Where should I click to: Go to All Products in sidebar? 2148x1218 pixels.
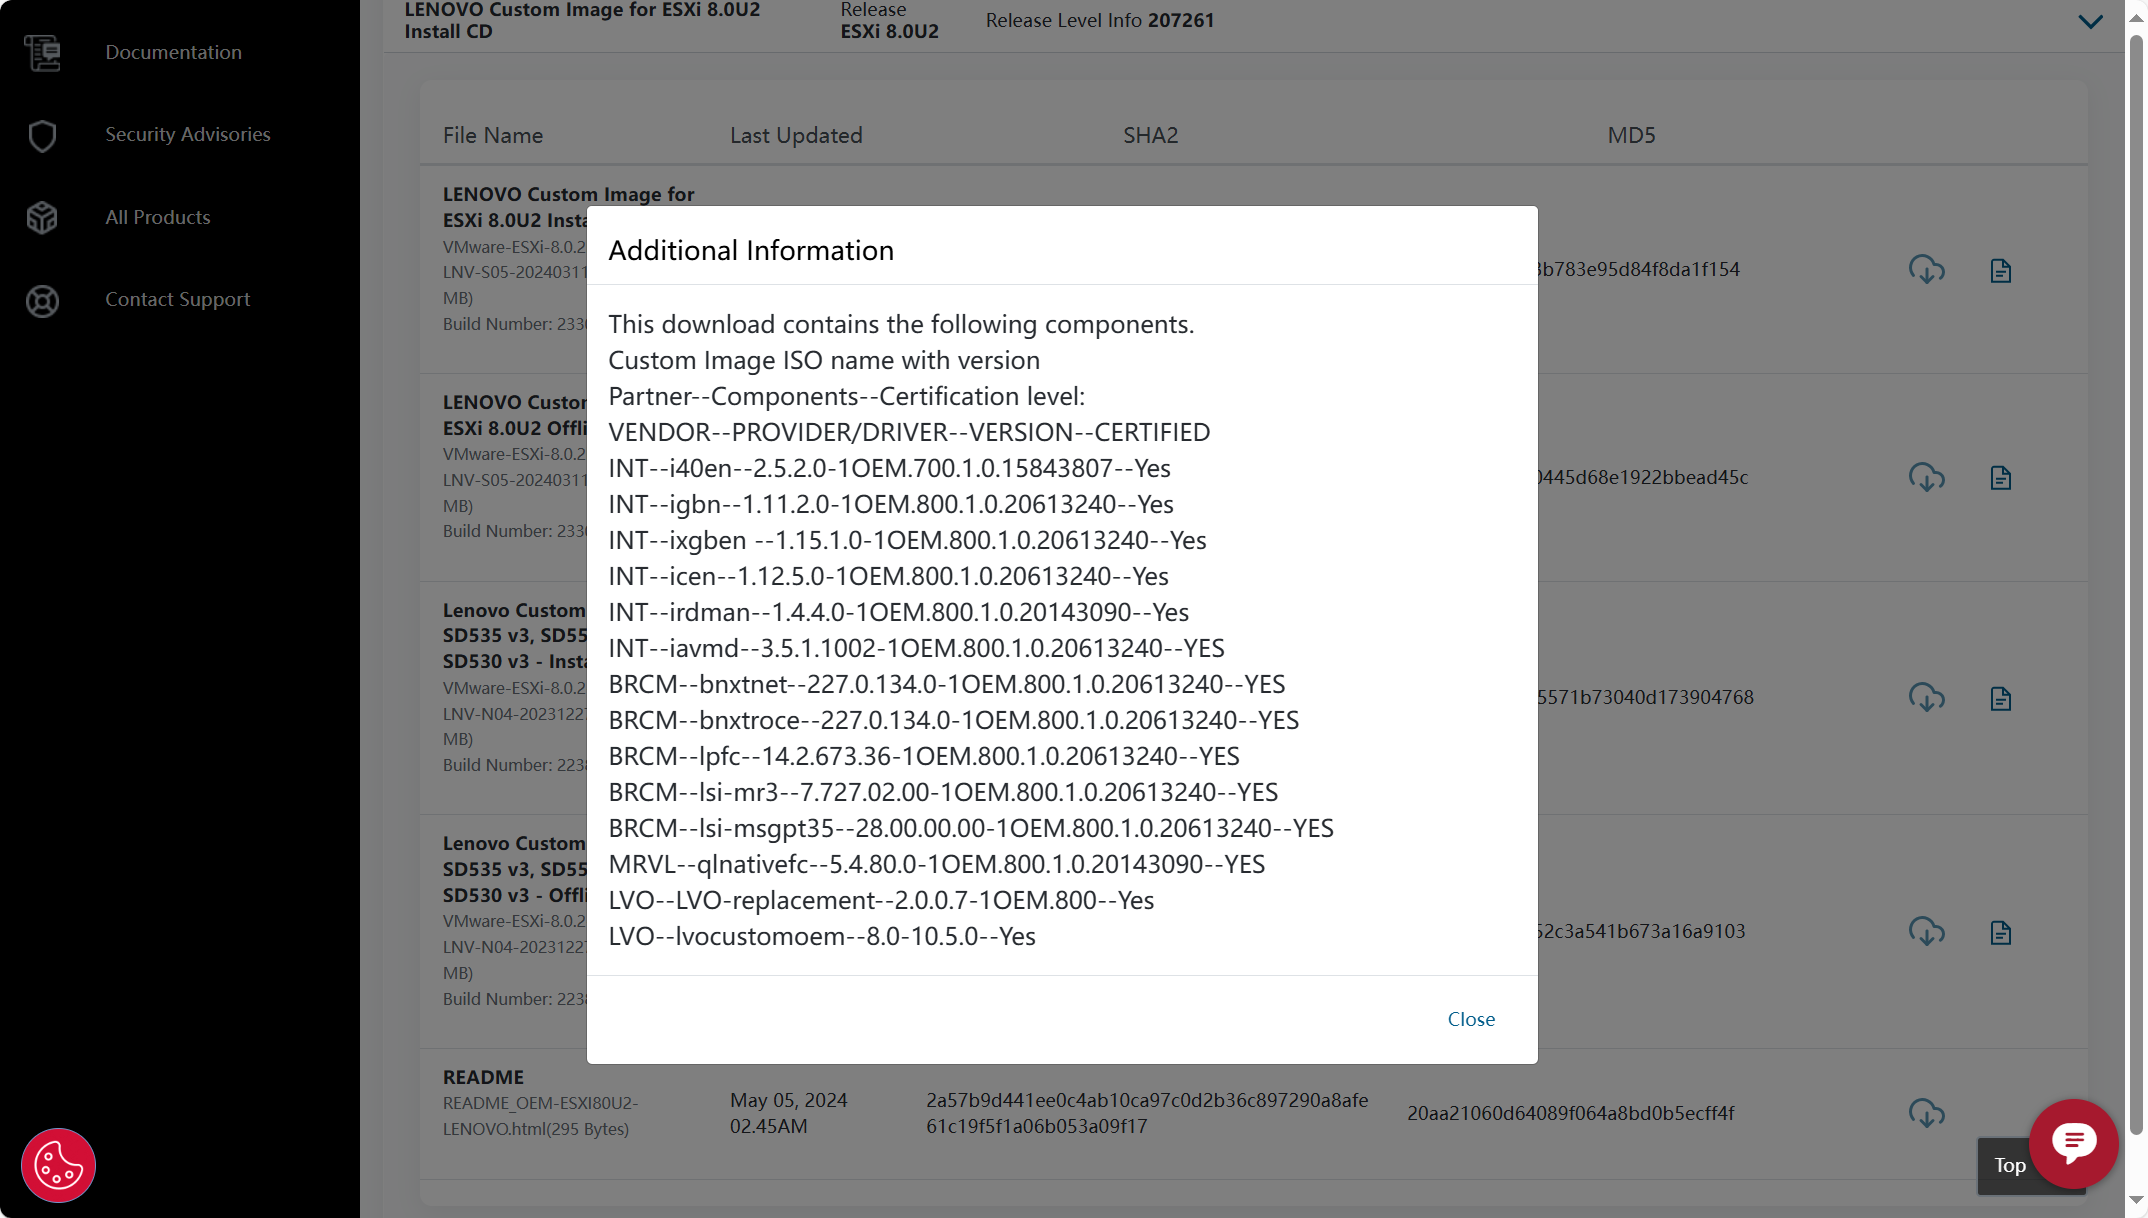[x=158, y=217]
